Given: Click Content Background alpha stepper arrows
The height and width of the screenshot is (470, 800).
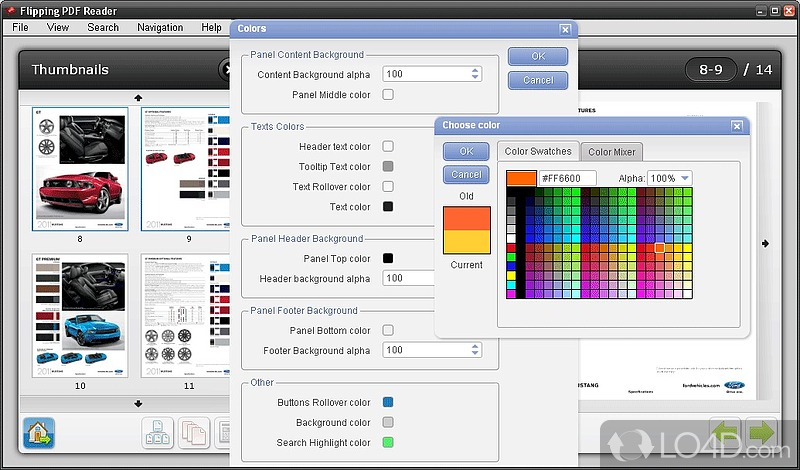Looking at the screenshot, I should [475, 74].
